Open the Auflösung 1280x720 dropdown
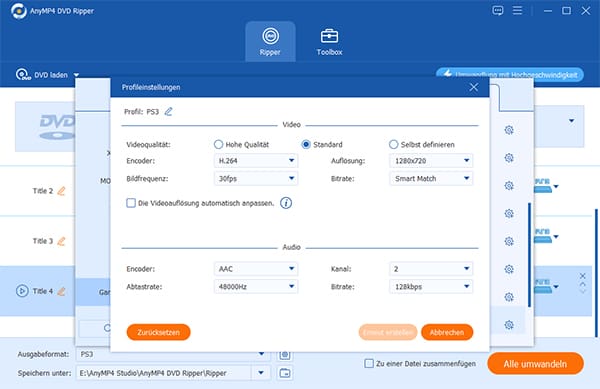The height and width of the screenshot is (389, 600). pos(431,161)
